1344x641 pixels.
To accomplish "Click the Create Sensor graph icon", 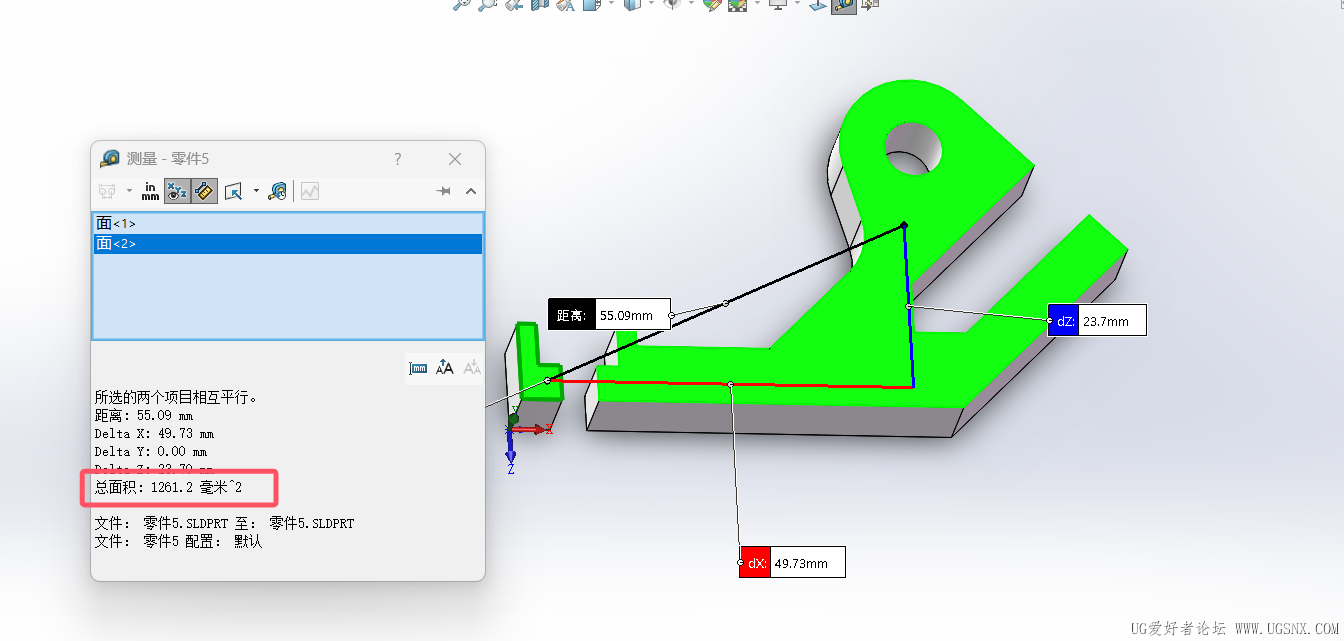I will [310, 191].
